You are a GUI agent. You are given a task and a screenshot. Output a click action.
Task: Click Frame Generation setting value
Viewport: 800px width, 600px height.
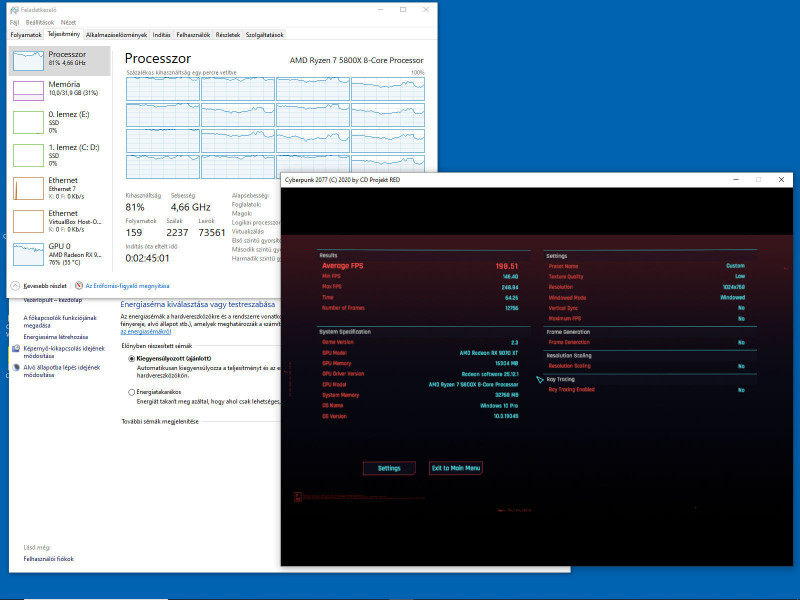point(741,342)
